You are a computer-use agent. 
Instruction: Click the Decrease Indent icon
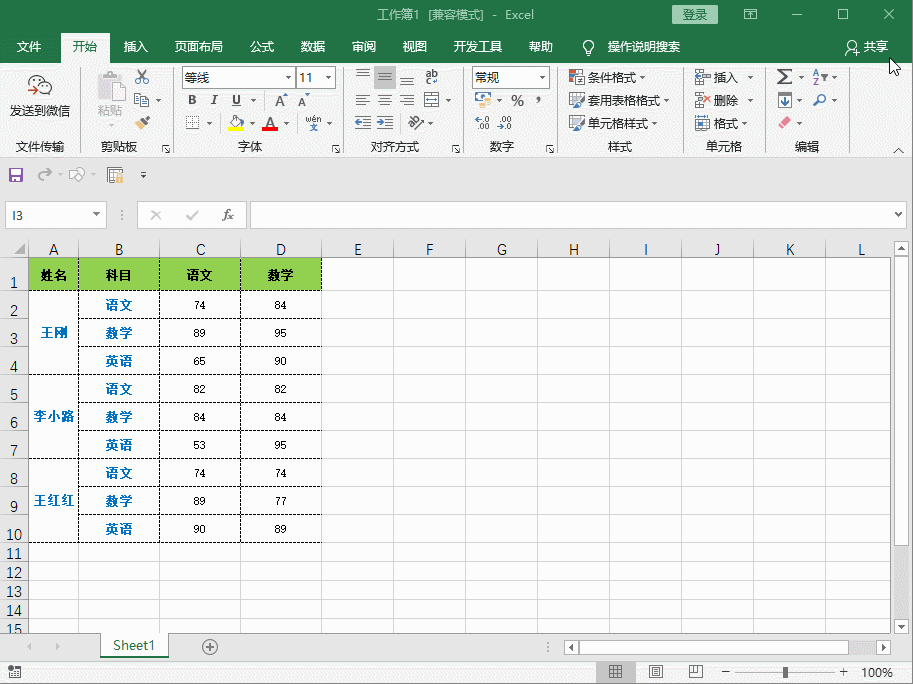tap(363, 123)
